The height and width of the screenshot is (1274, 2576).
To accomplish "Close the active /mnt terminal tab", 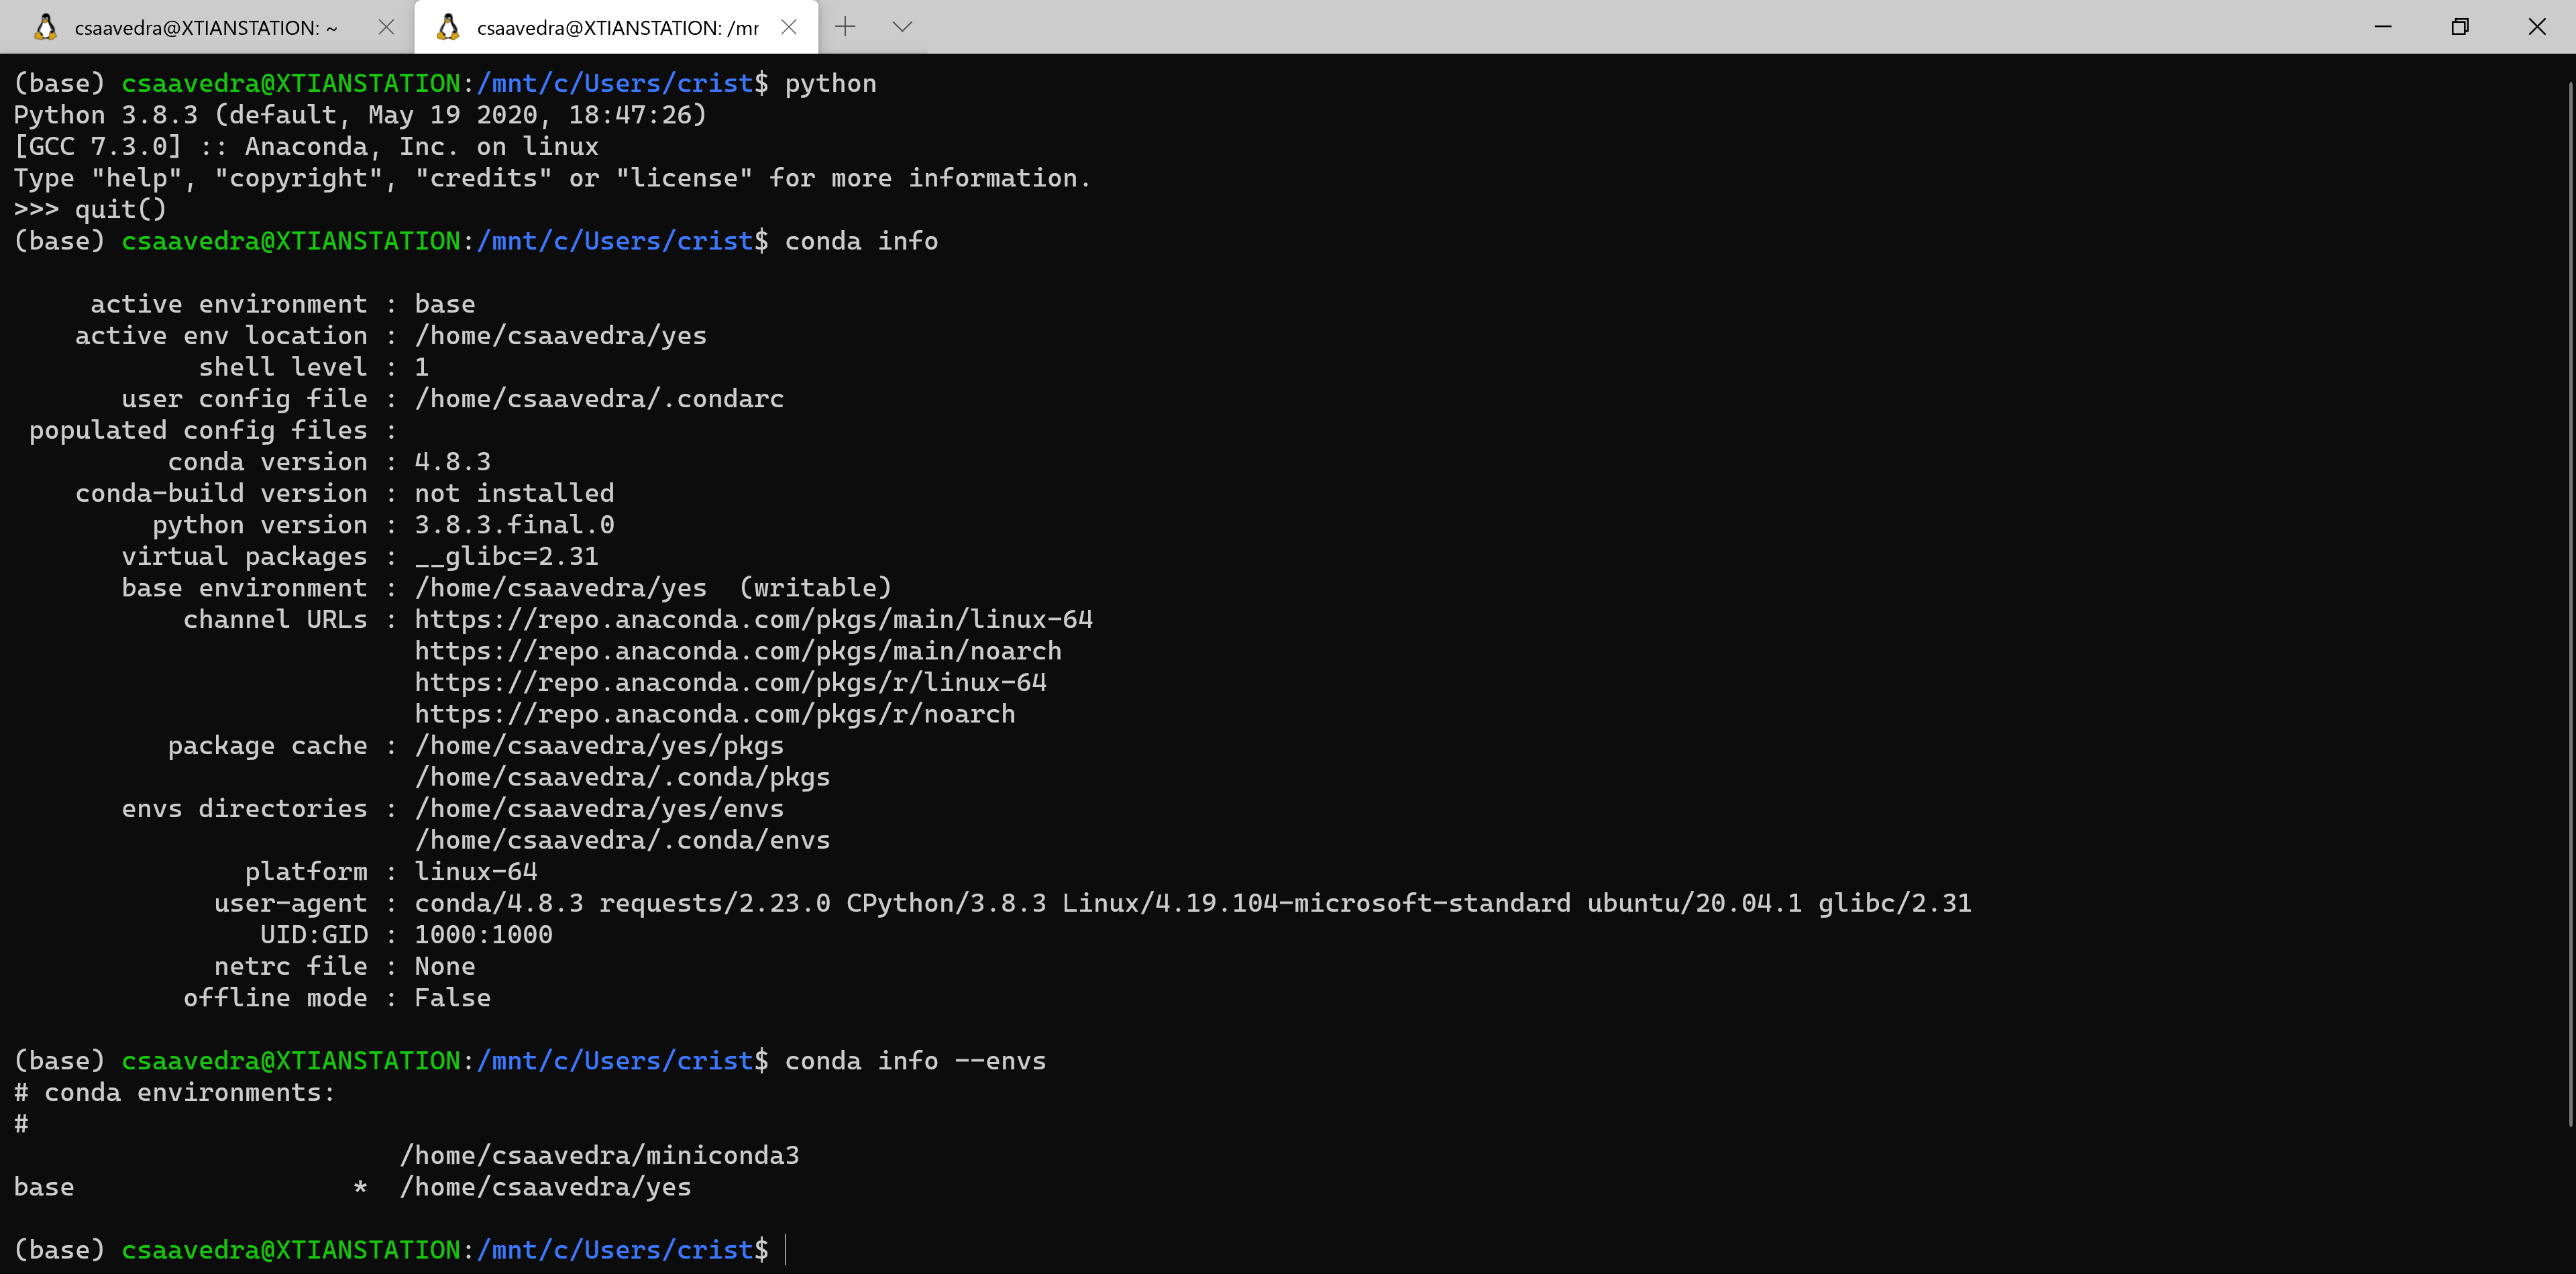I will tap(789, 27).
